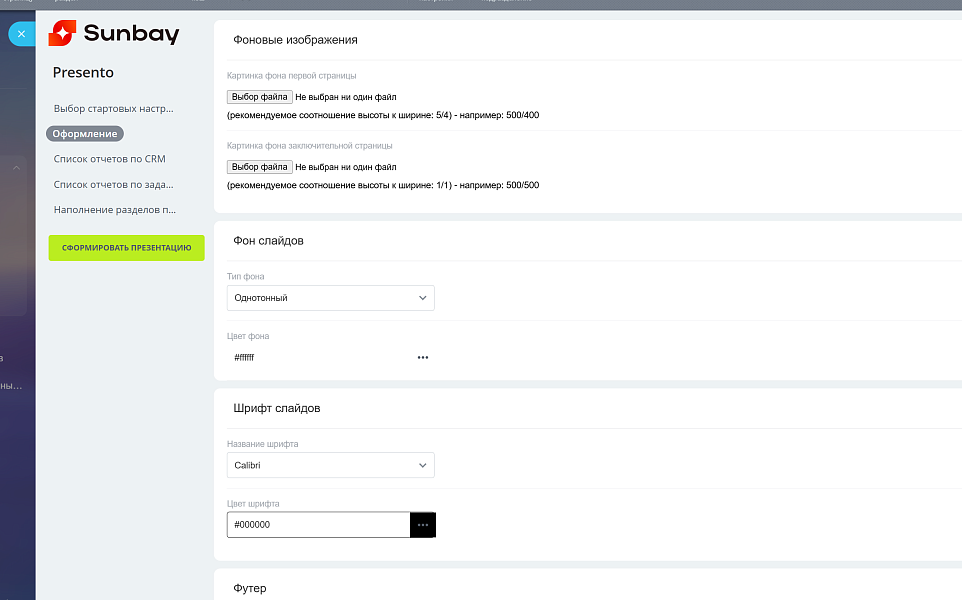Click the Sunbay logo icon
This screenshot has width=962, height=600.
(63, 34)
